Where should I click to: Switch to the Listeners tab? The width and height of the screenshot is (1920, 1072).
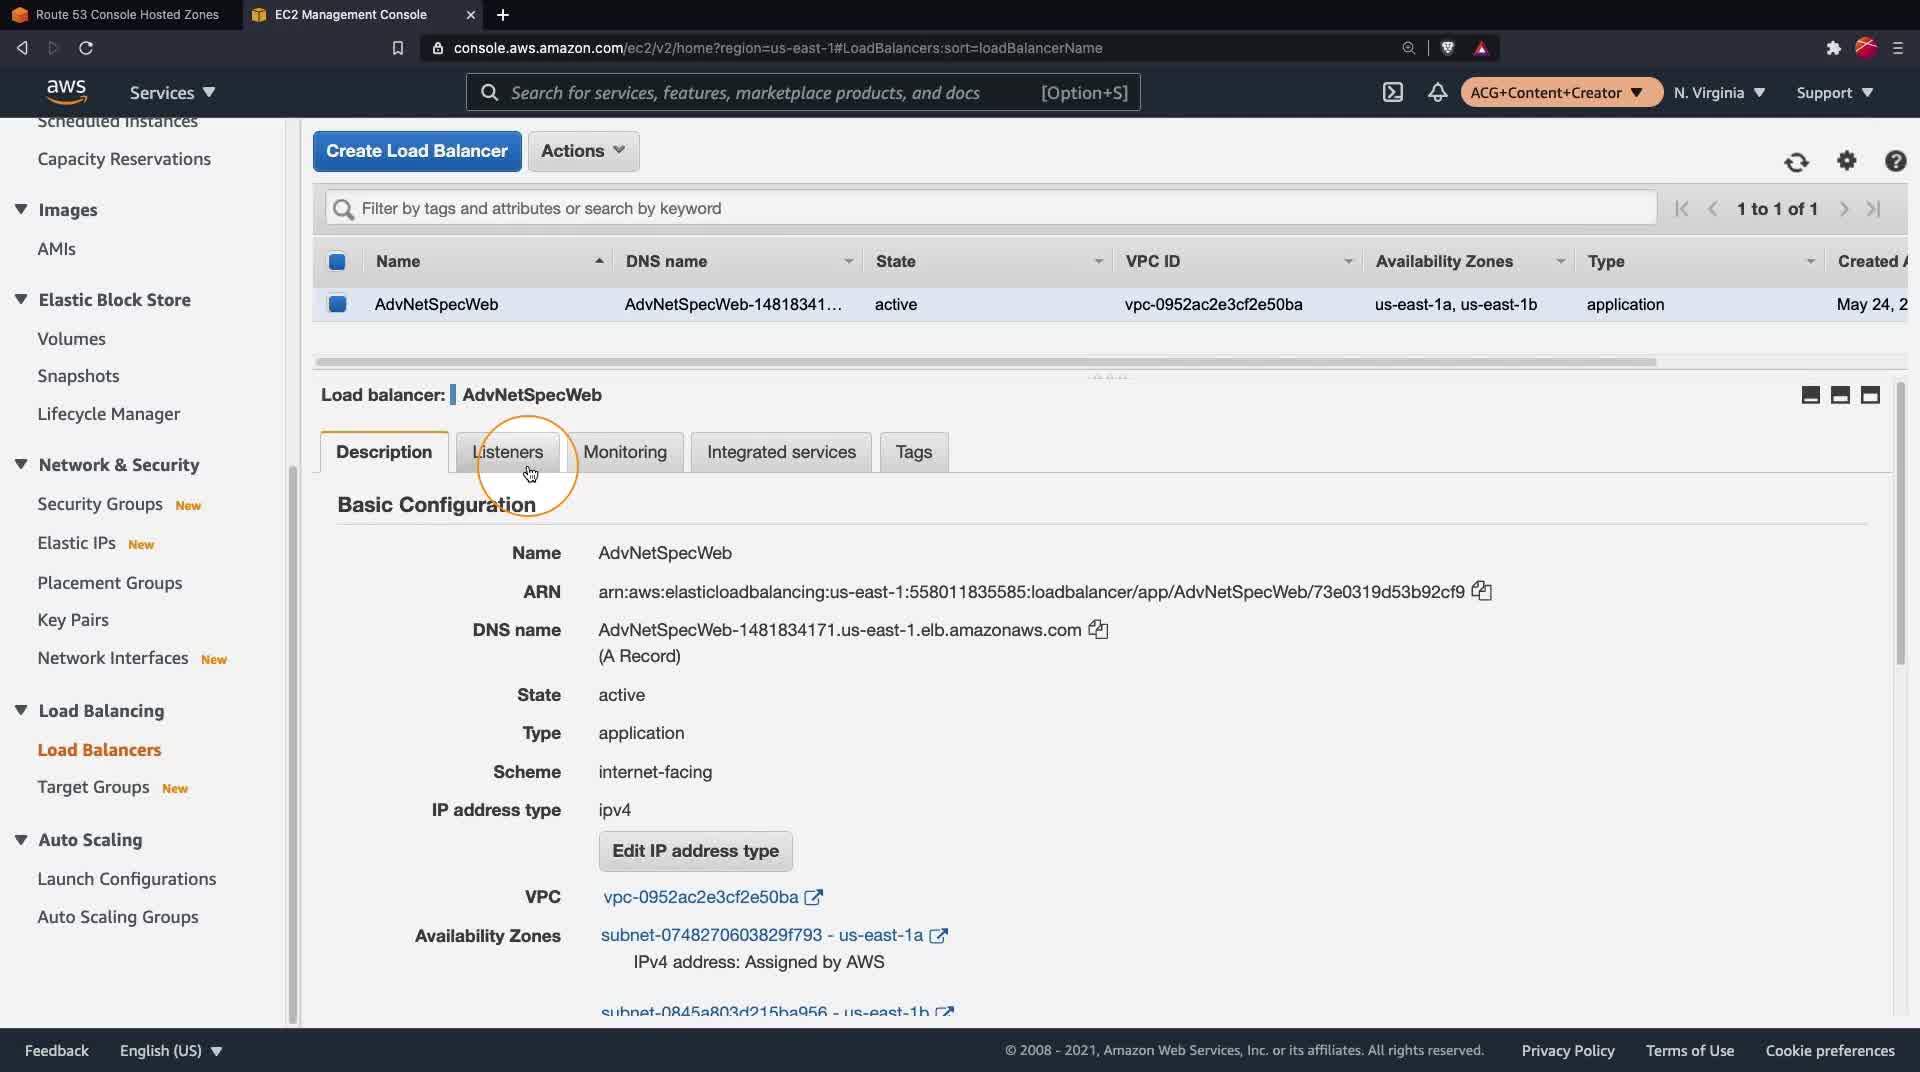pyautogui.click(x=508, y=452)
